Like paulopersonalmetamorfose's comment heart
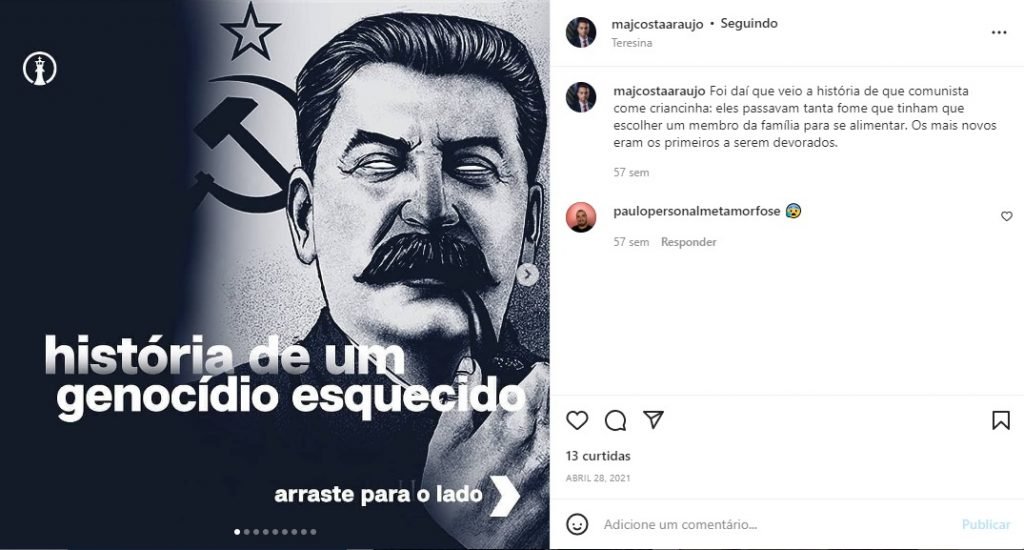The width and height of the screenshot is (1024, 550). 1006,216
